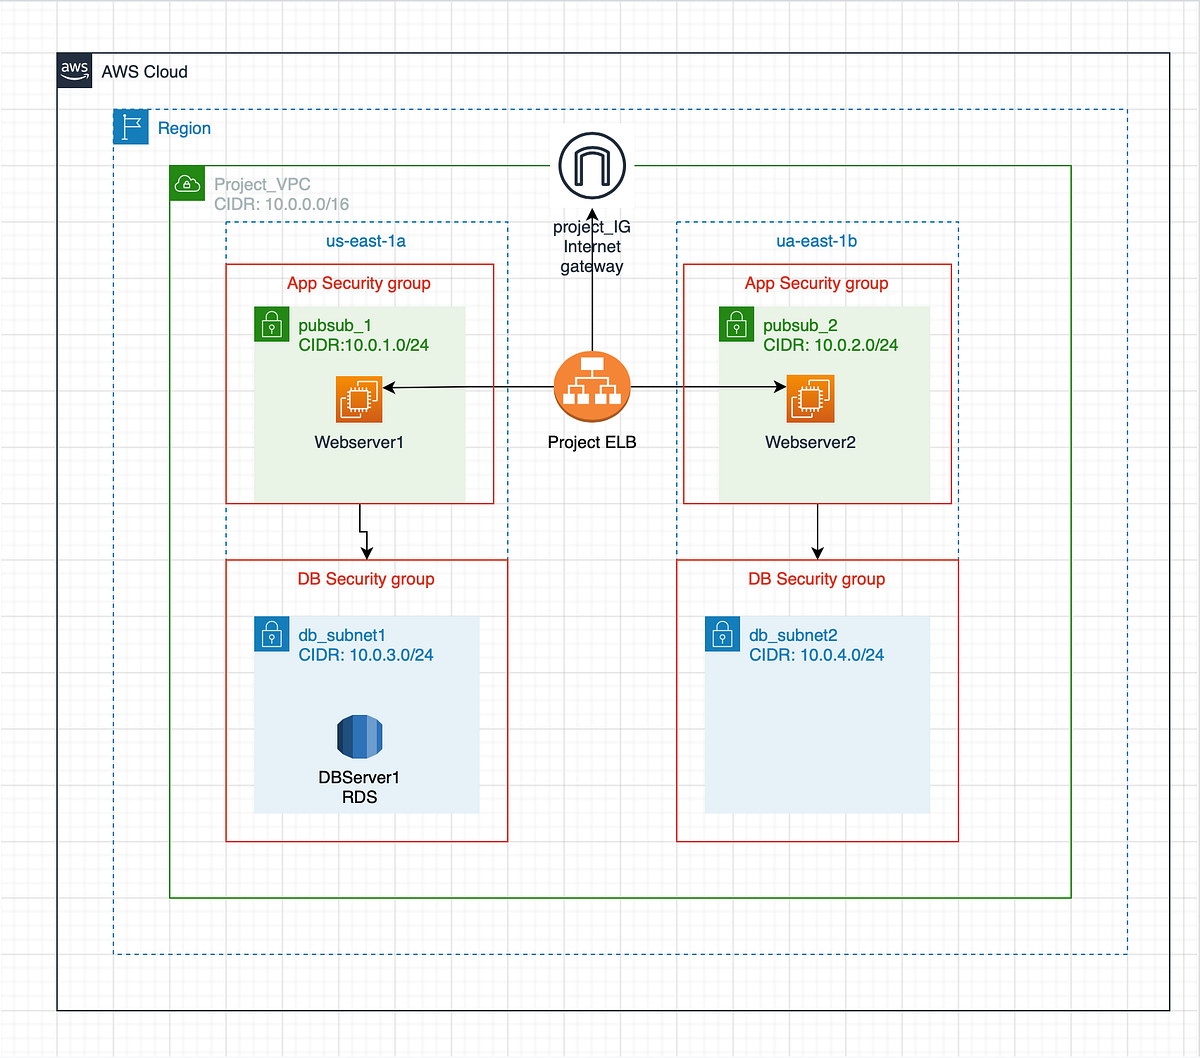
Task: Select the db_subnet1 lock icon
Action: pyautogui.click(x=271, y=634)
